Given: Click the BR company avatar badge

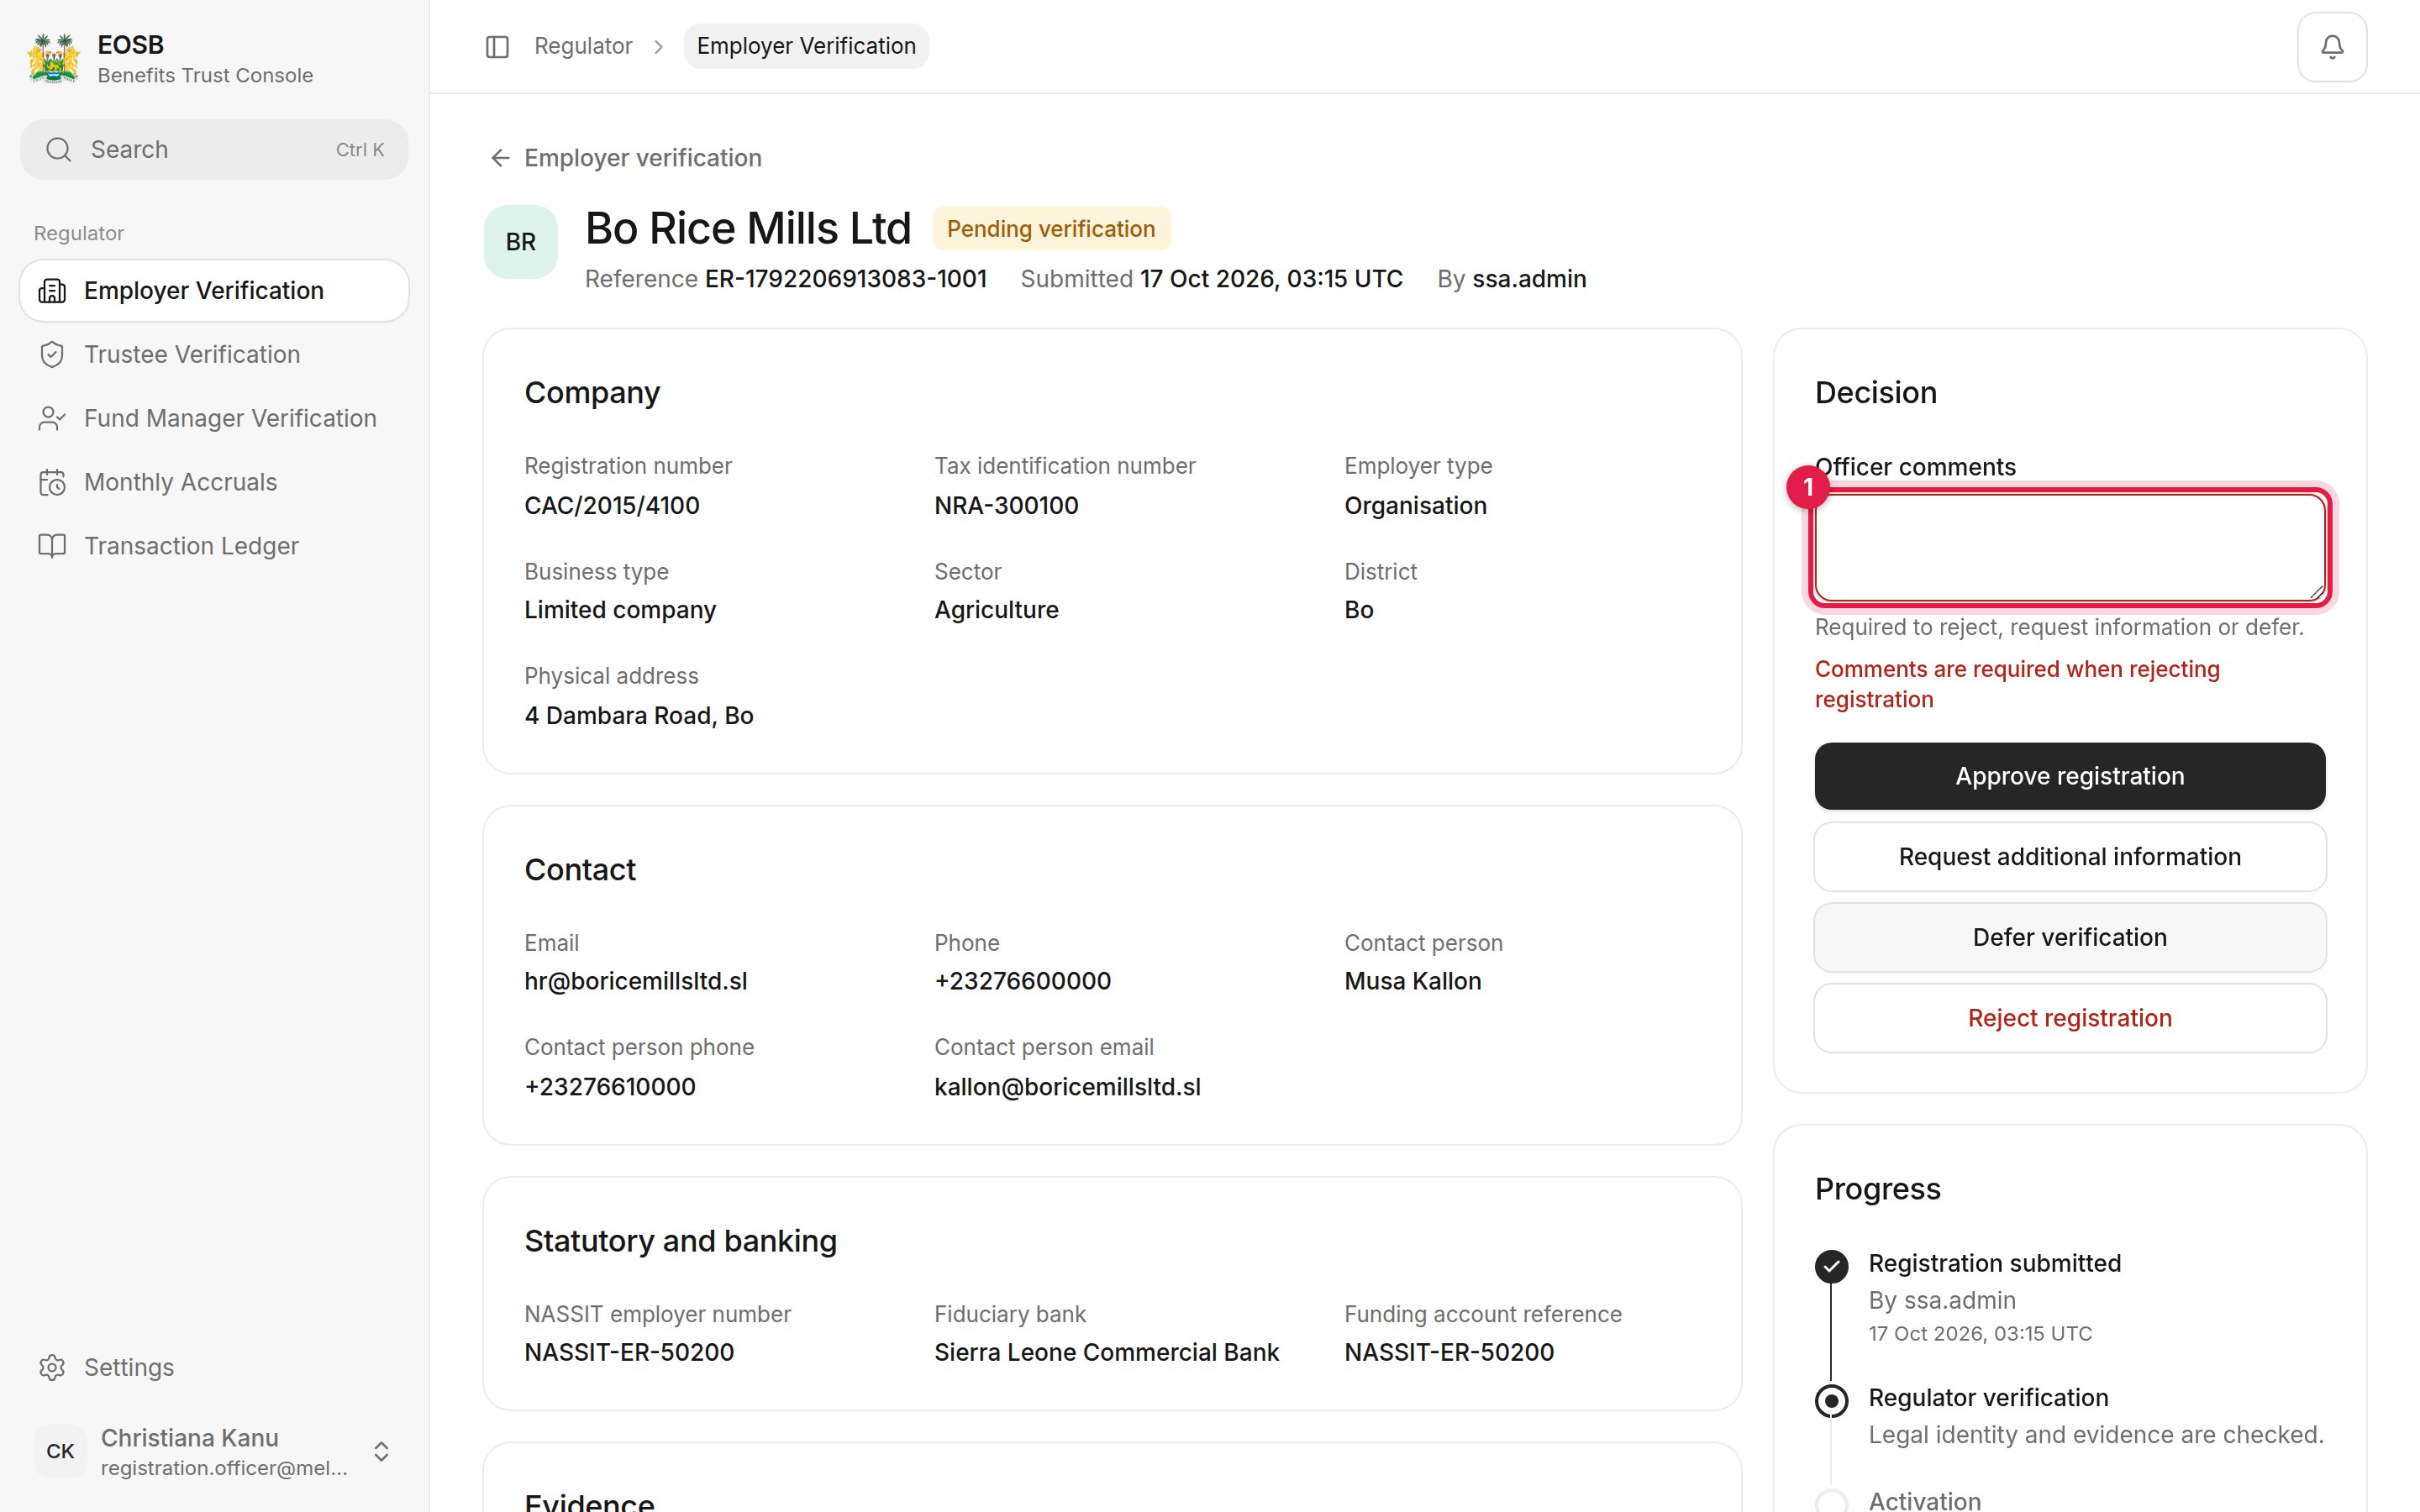Looking at the screenshot, I should coord(521,242).
